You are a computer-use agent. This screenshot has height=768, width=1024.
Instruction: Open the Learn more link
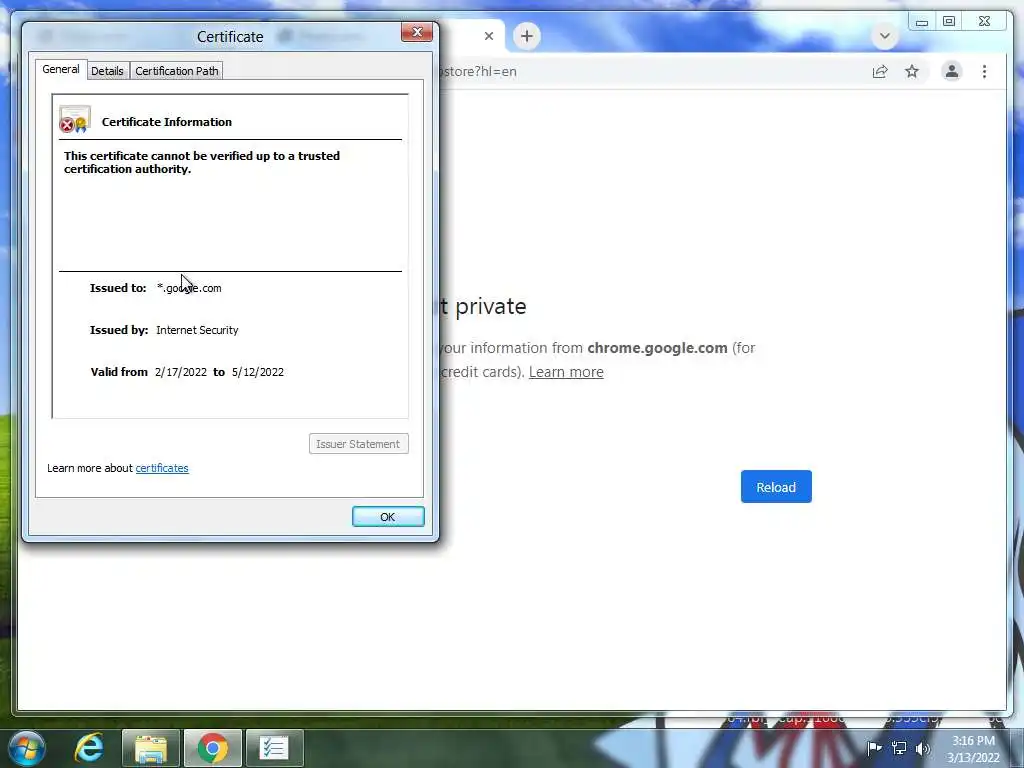click(566, 372)
